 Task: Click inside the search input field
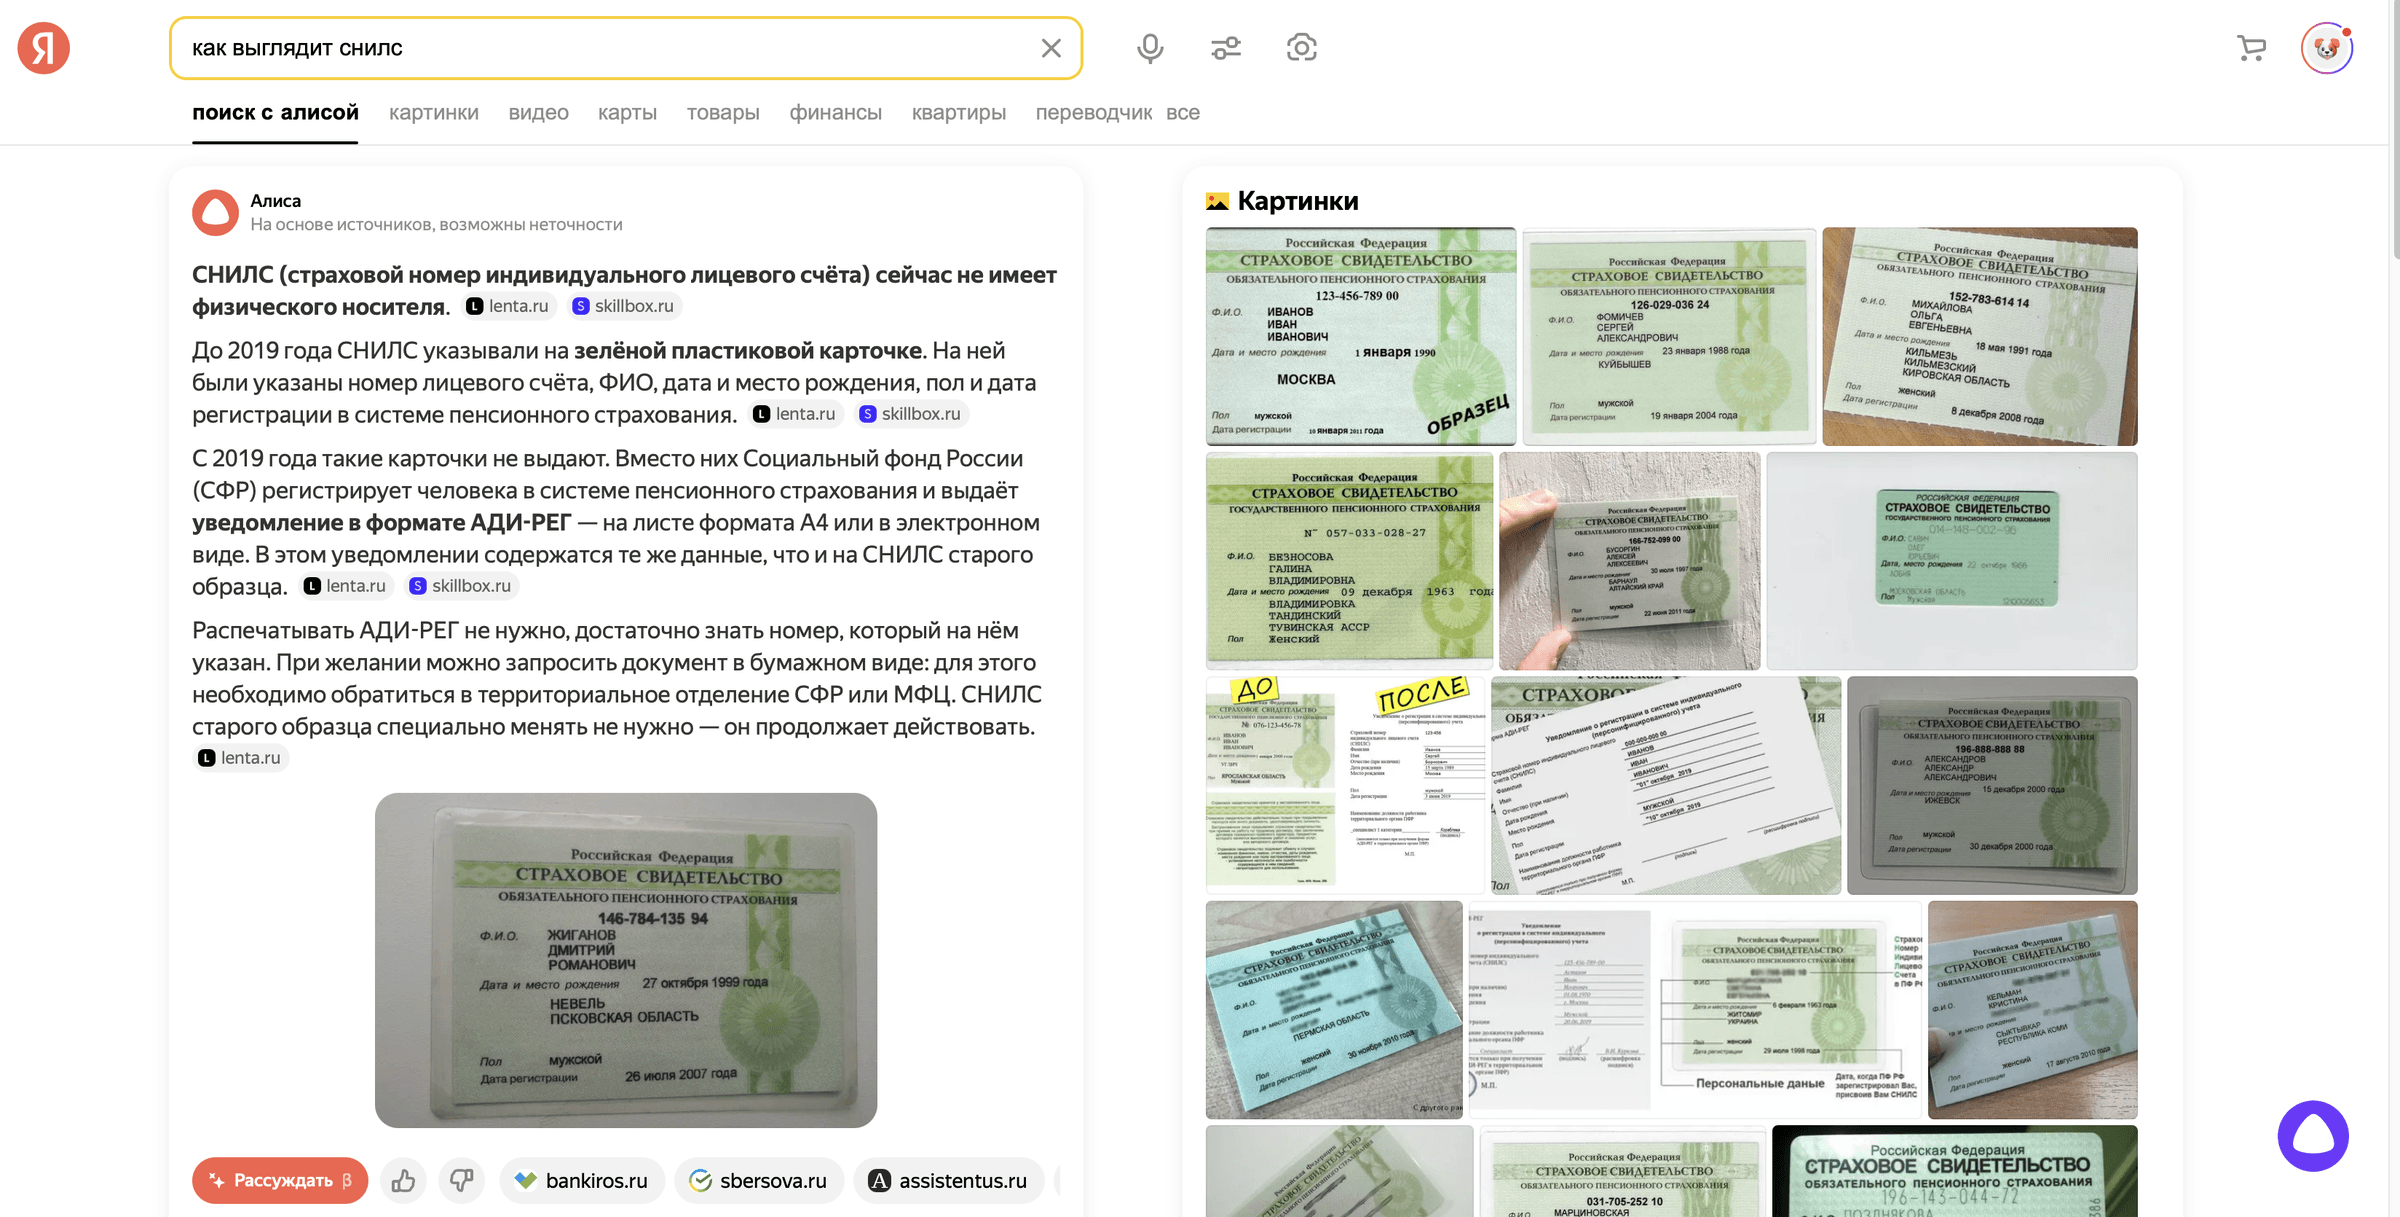pyautogui.click(x=600, y=48)
